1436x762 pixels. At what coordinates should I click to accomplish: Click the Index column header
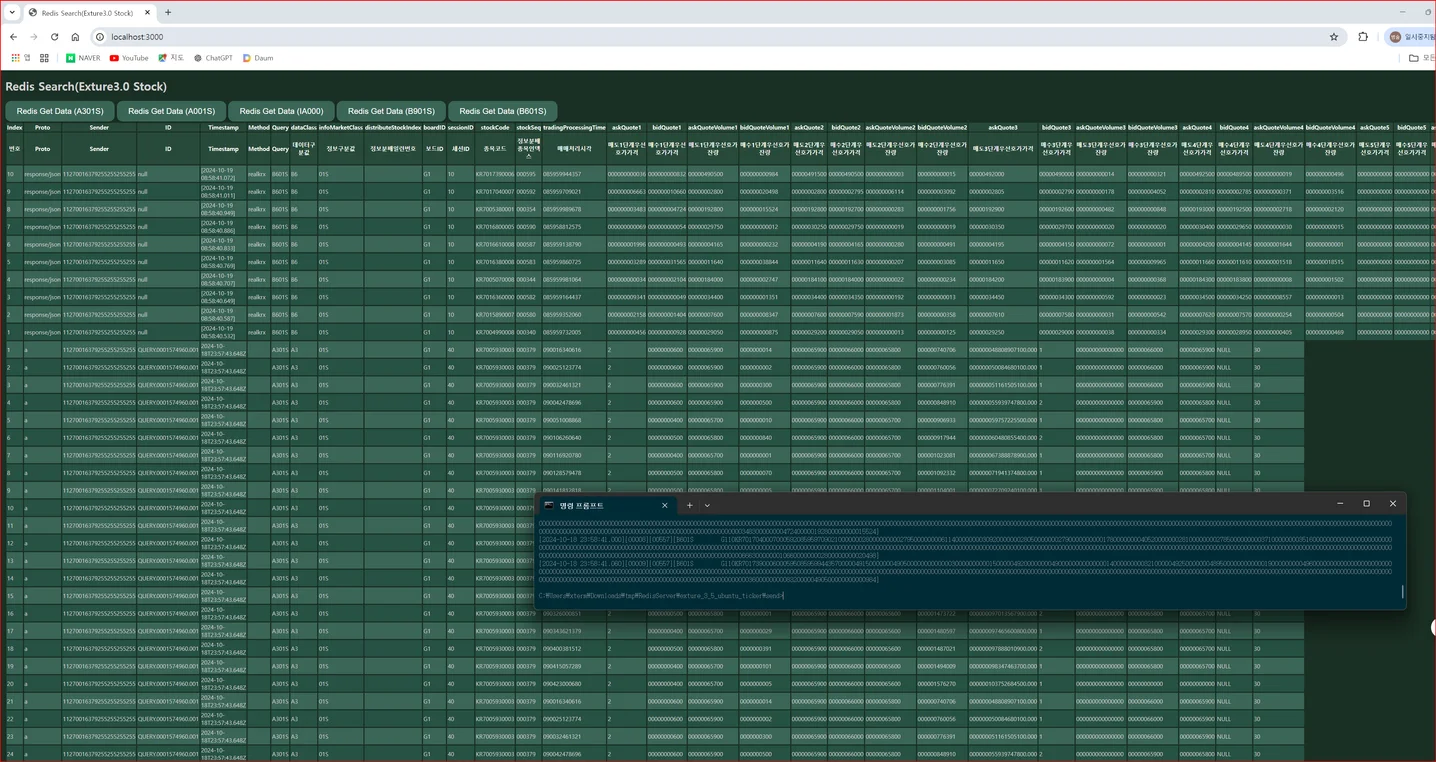pyautogui.click(x=14, y=128)
